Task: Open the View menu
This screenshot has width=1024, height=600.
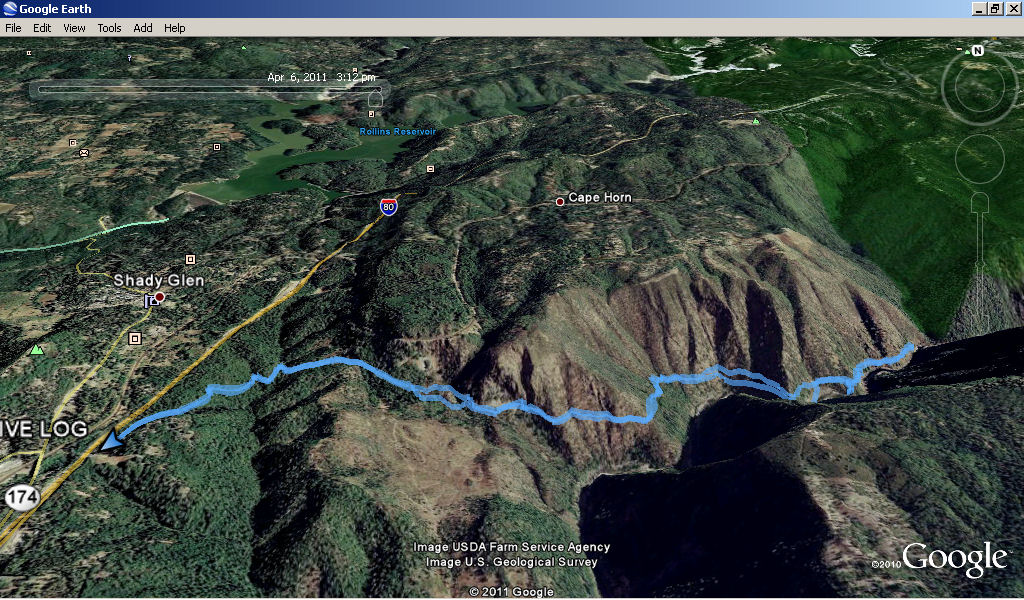Action: (74, 28)
